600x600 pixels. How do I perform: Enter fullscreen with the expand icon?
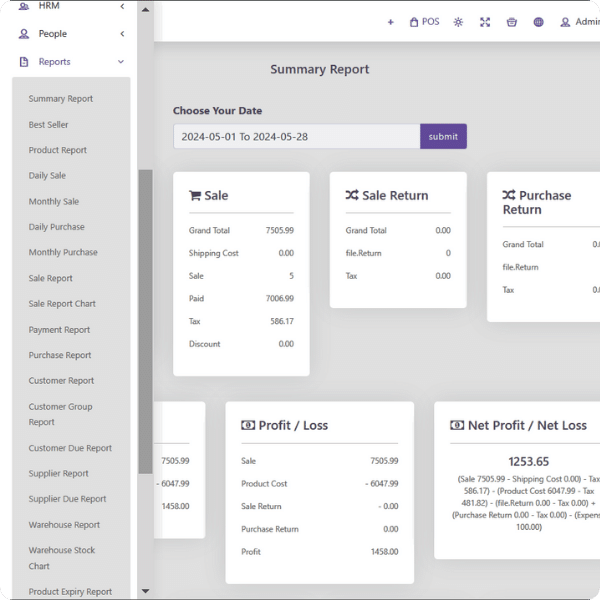pyautogui.click(x=485, y=22)
